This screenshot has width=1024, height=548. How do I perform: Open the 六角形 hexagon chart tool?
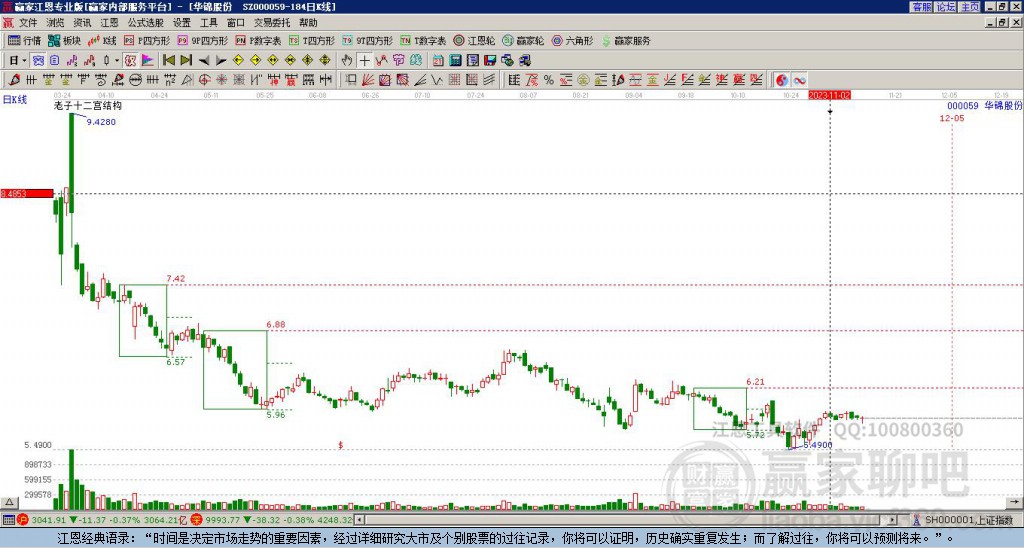coord(571,41)
